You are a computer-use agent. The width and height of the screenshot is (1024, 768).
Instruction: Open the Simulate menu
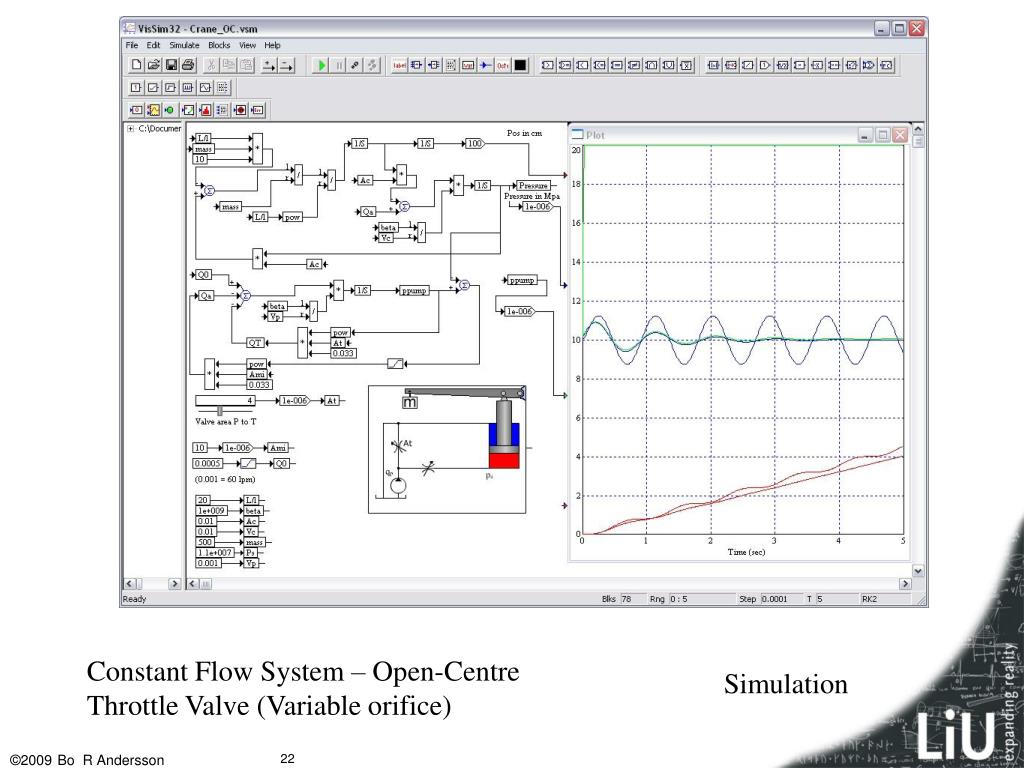click(x=184, y=45)
